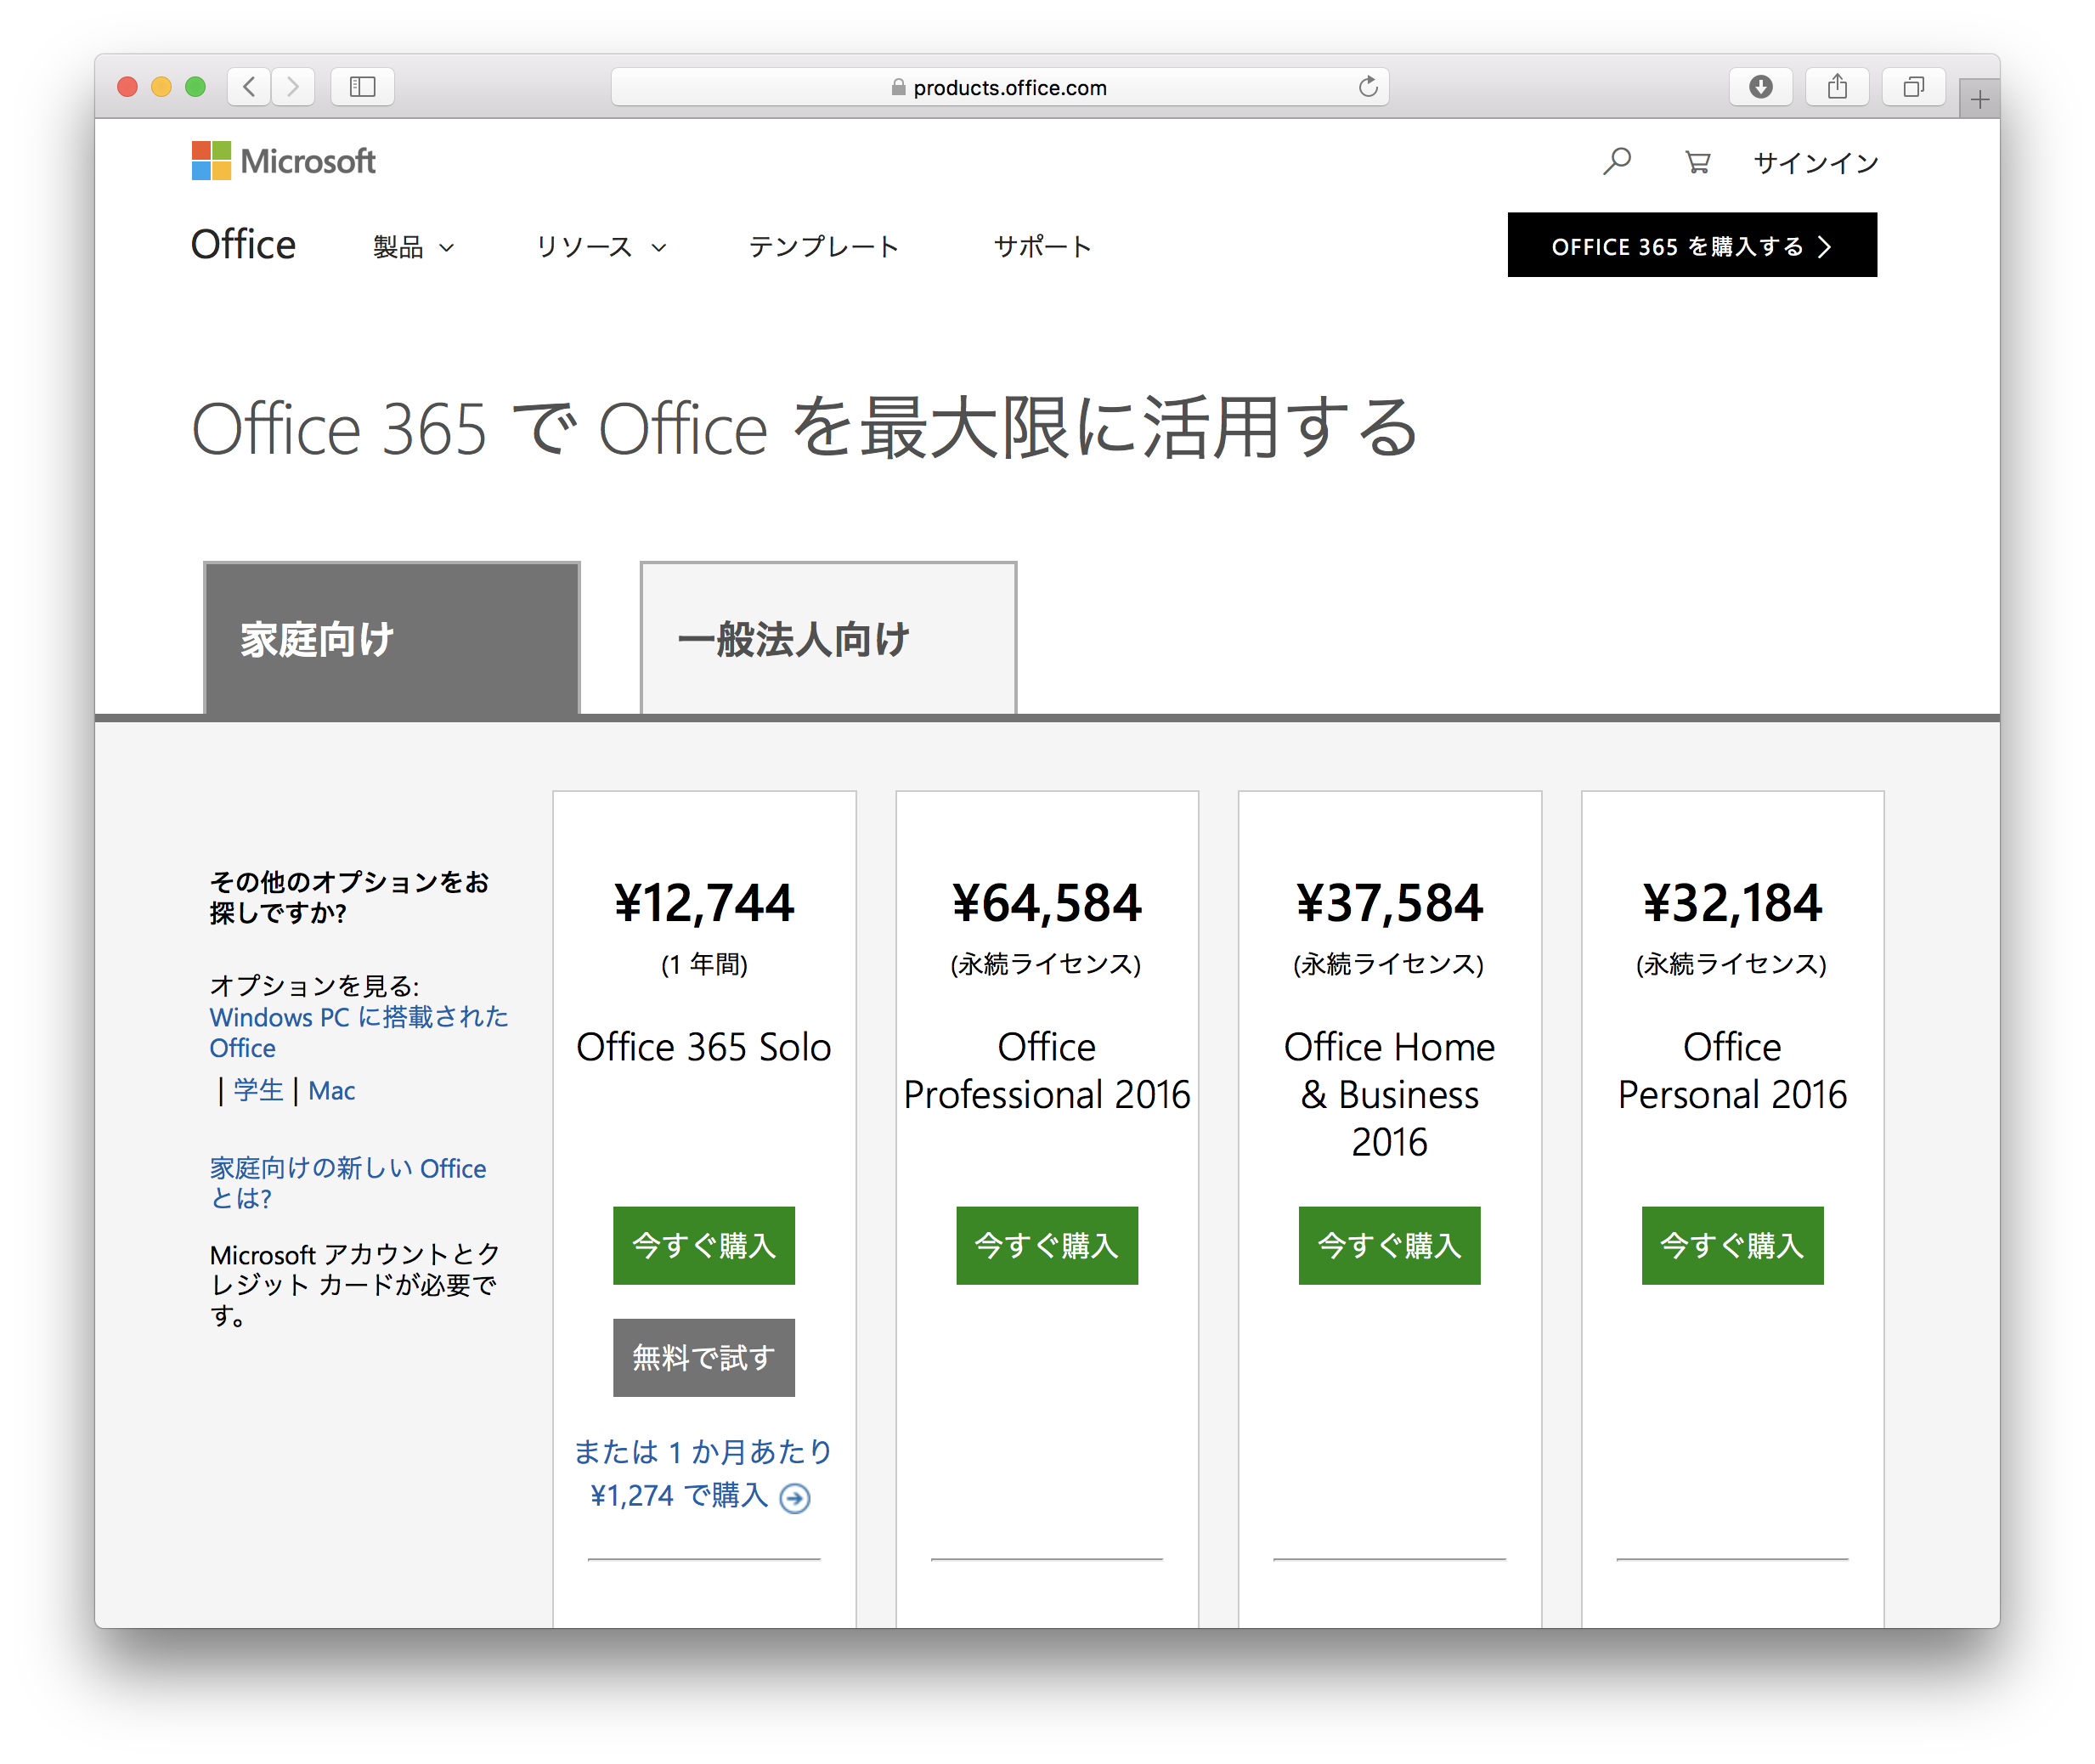The width and height of the screenshot is (2095, 1764).
Task: Open the search magnifier icon on Microsoft header
Action: (1617, 161)
